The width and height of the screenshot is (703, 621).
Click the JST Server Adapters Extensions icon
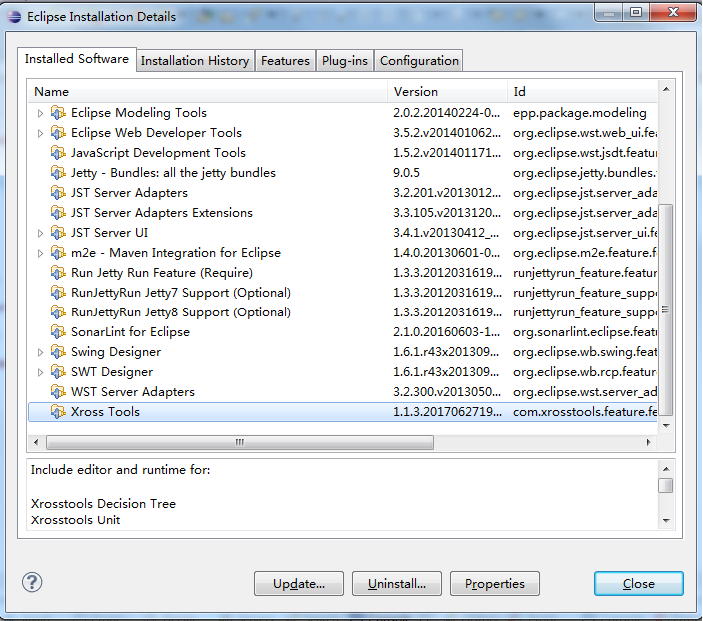pyautogui.click(x=58, y=213)
